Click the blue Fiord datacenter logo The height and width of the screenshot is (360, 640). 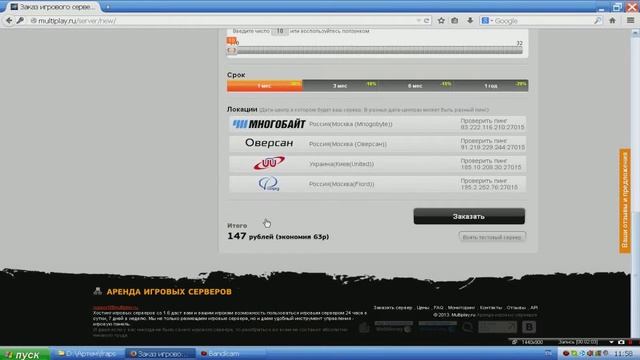pos(269,184)
